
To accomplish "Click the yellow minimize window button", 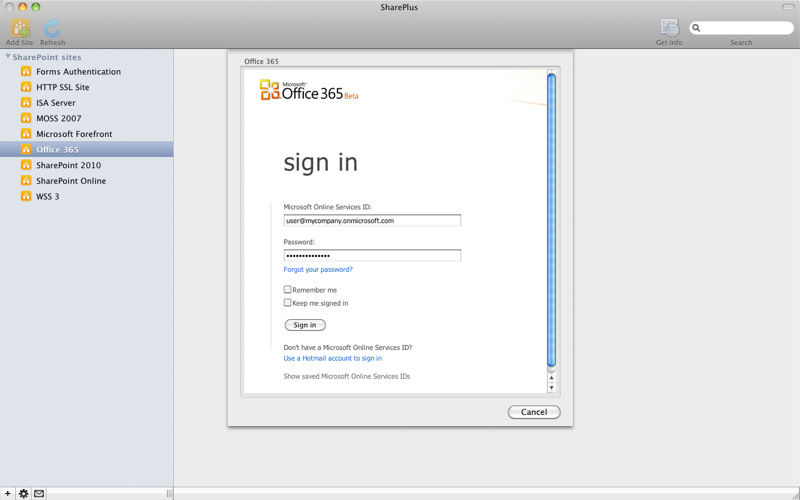I will point(22,7).
